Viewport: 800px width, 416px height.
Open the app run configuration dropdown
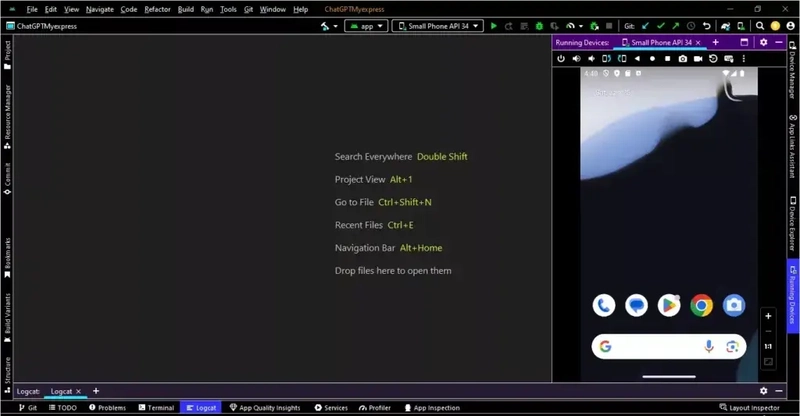pos(365,26)
